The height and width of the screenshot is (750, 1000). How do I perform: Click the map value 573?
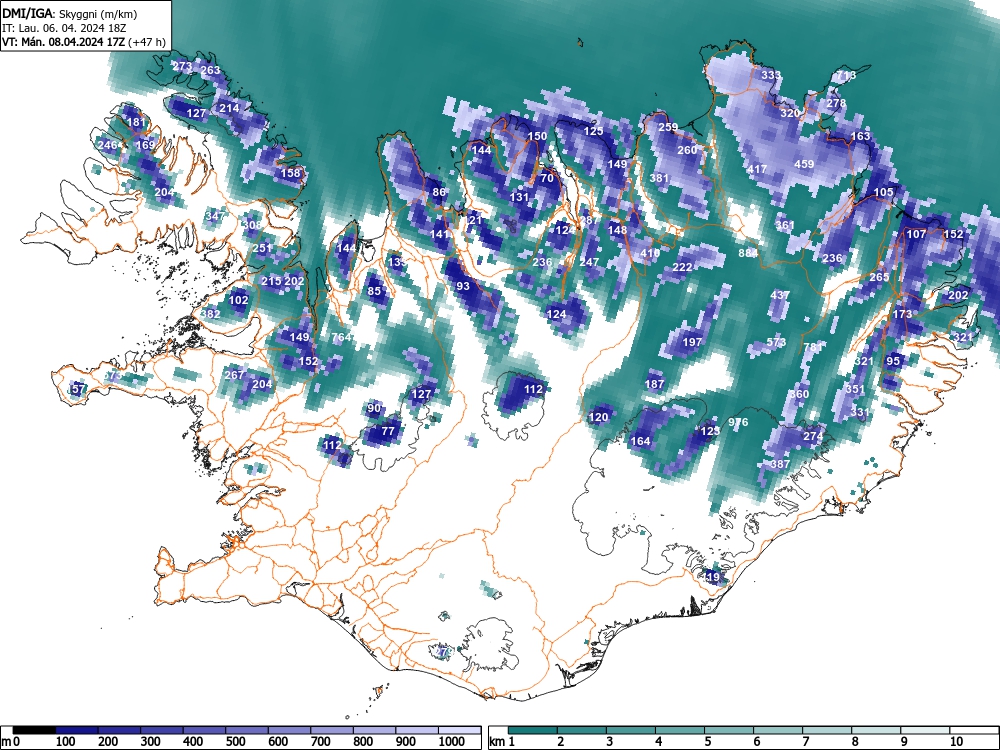point(776,342)
